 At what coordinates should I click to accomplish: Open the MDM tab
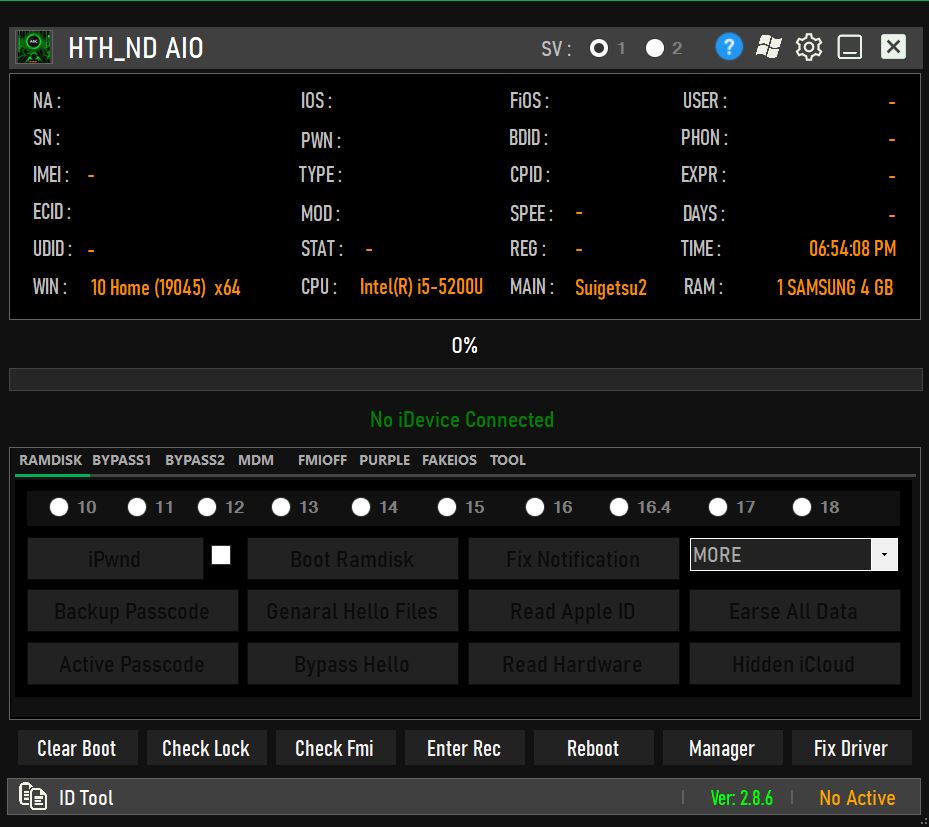tap(255, 460)
